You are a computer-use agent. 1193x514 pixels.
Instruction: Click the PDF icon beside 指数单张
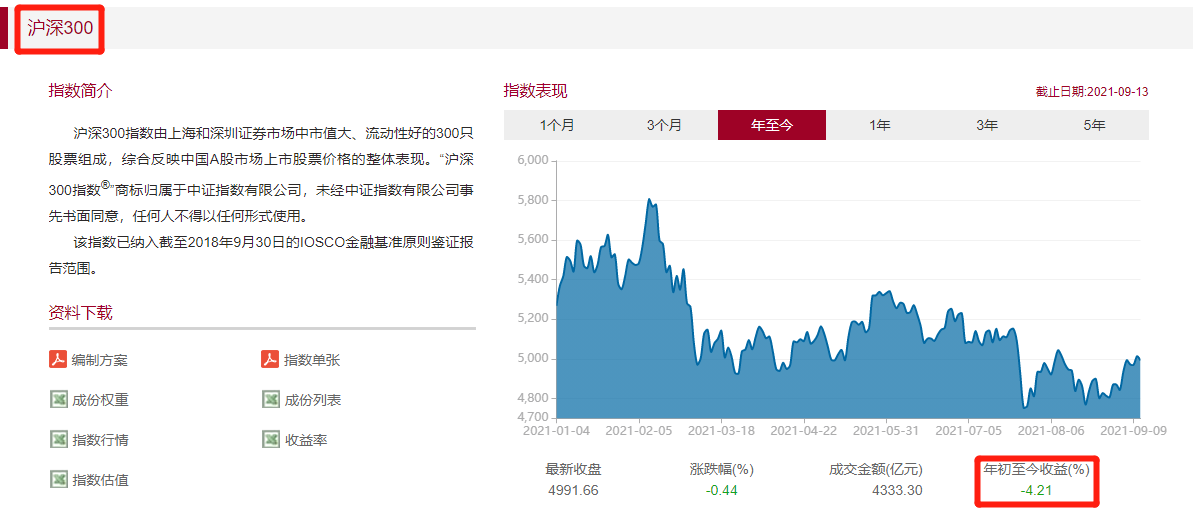[270, 360]
